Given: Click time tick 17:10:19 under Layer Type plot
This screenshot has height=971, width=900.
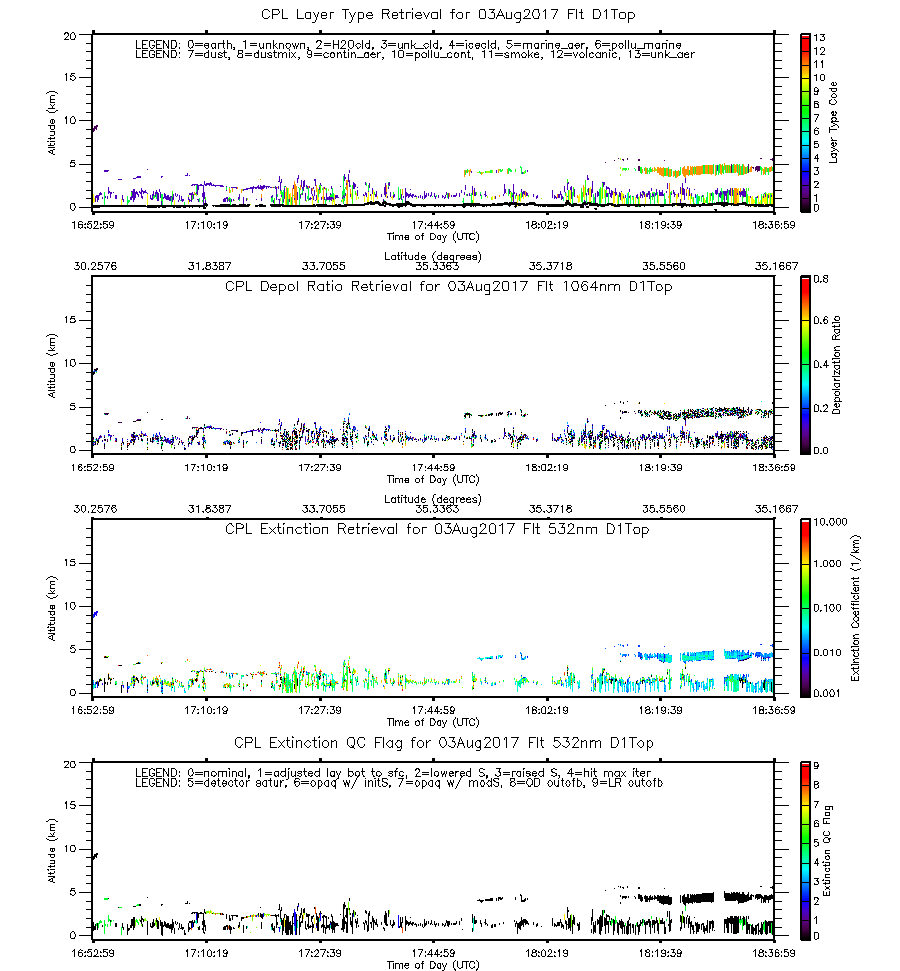Looking at the screenshot, I should coord(206,225).
